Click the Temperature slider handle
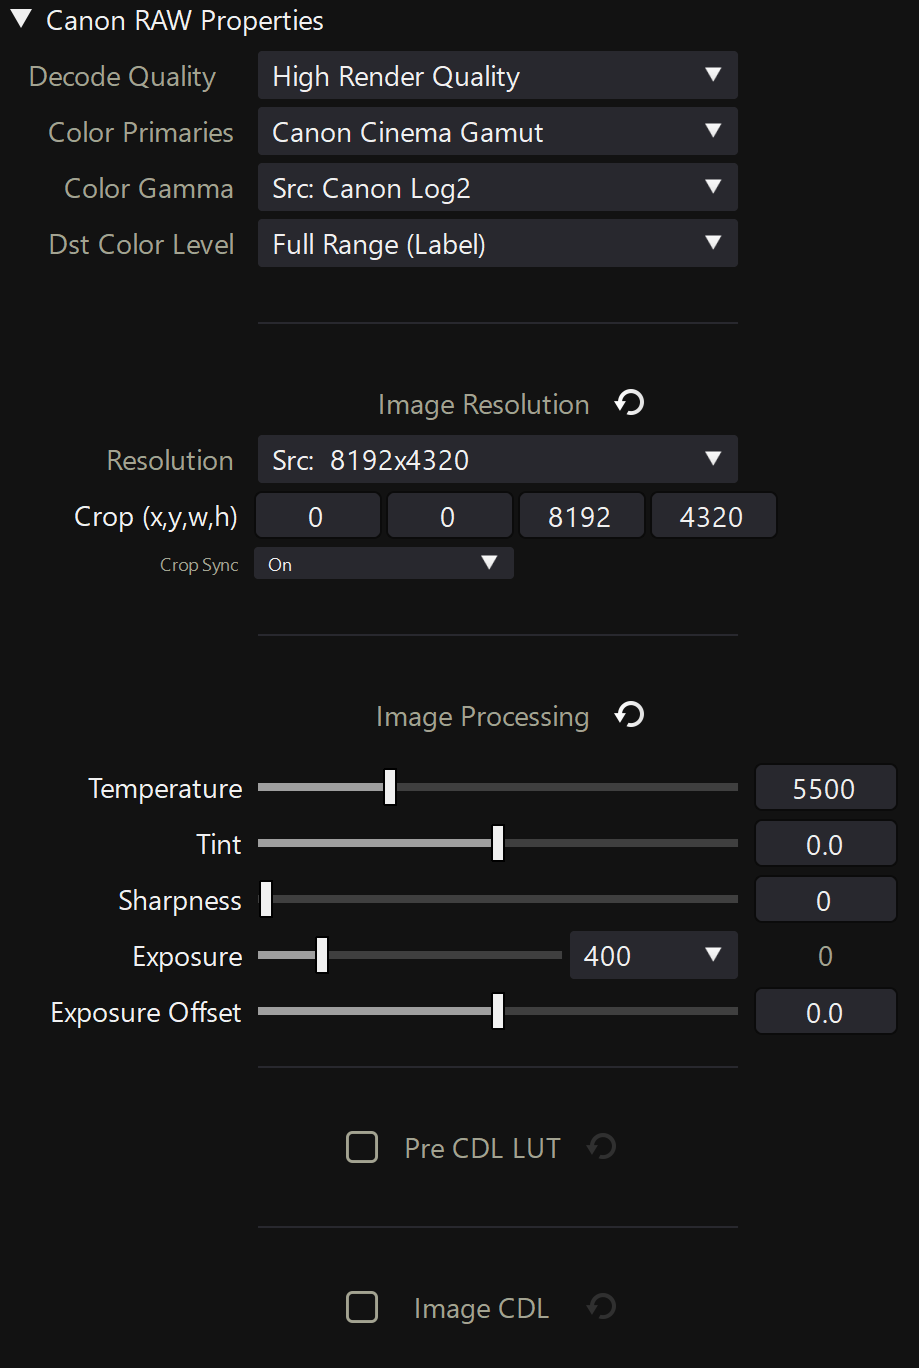 coord(390,787)
